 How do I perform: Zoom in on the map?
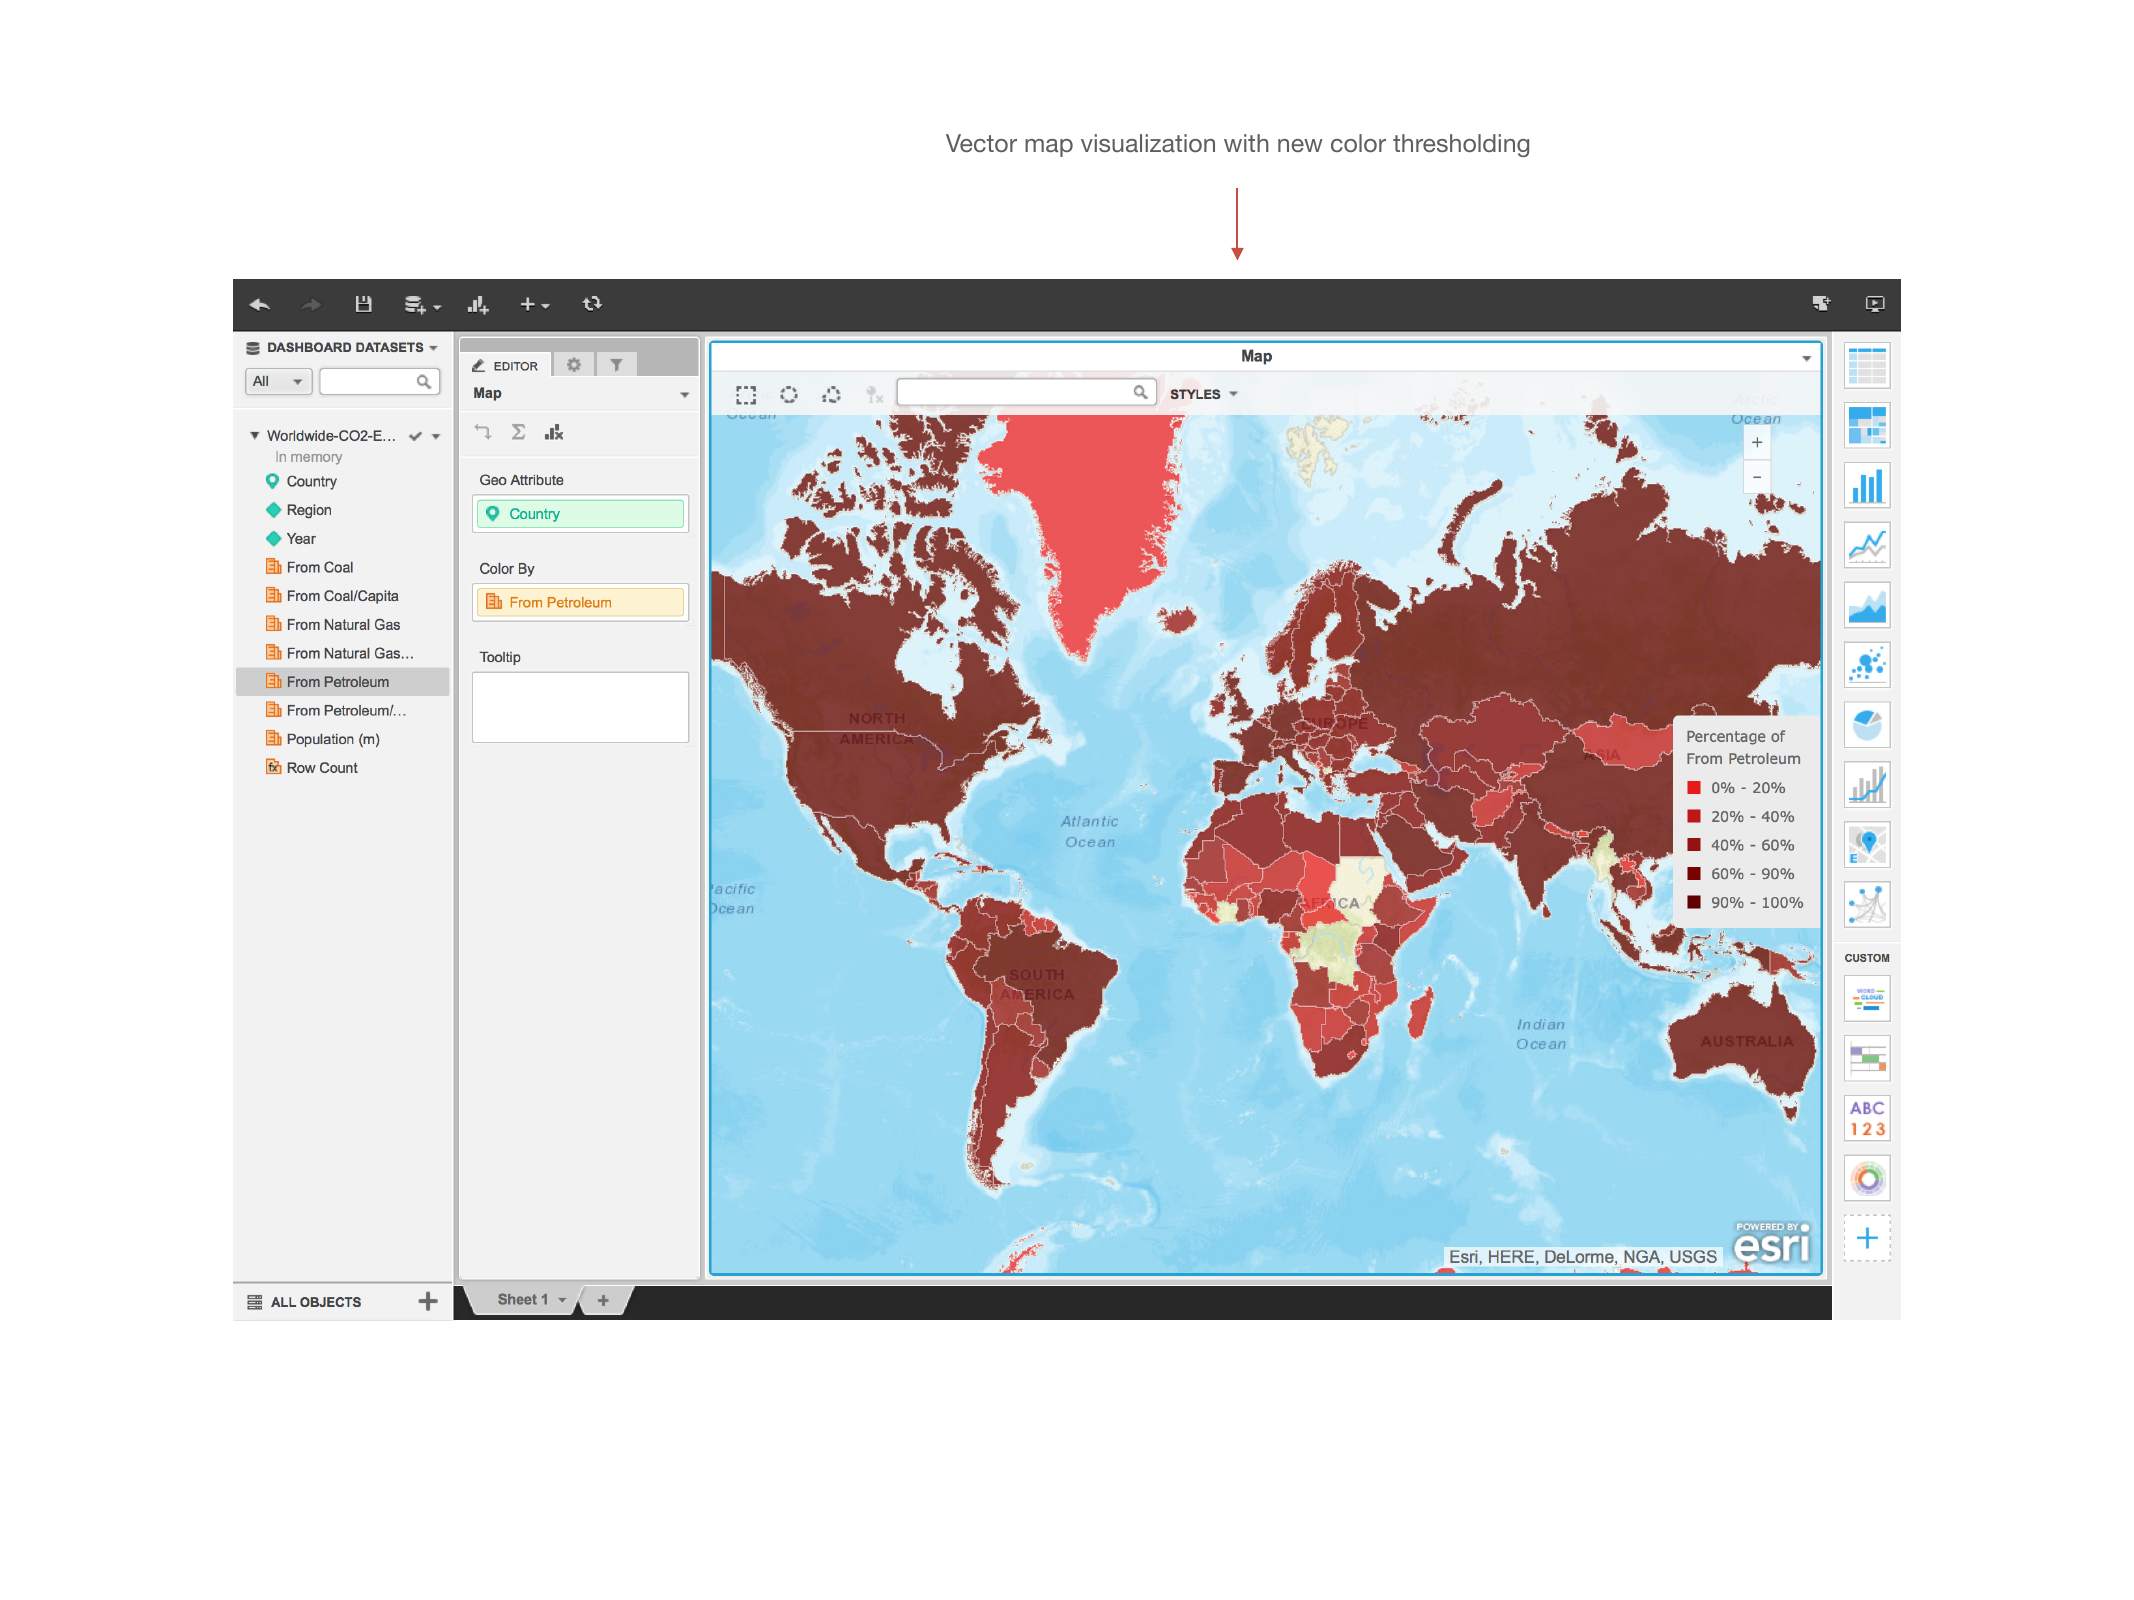[x=1757, y=443]
